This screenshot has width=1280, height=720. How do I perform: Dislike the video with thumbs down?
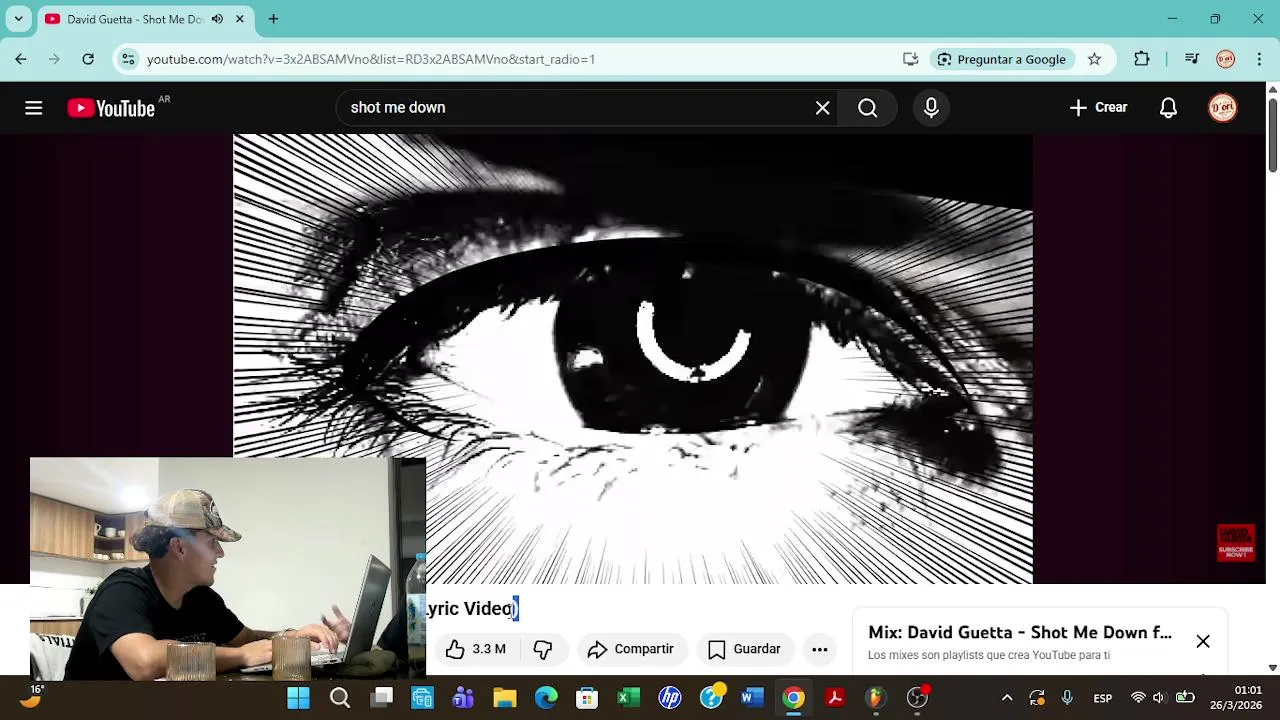pyautogui.click(x=543, y=649)
